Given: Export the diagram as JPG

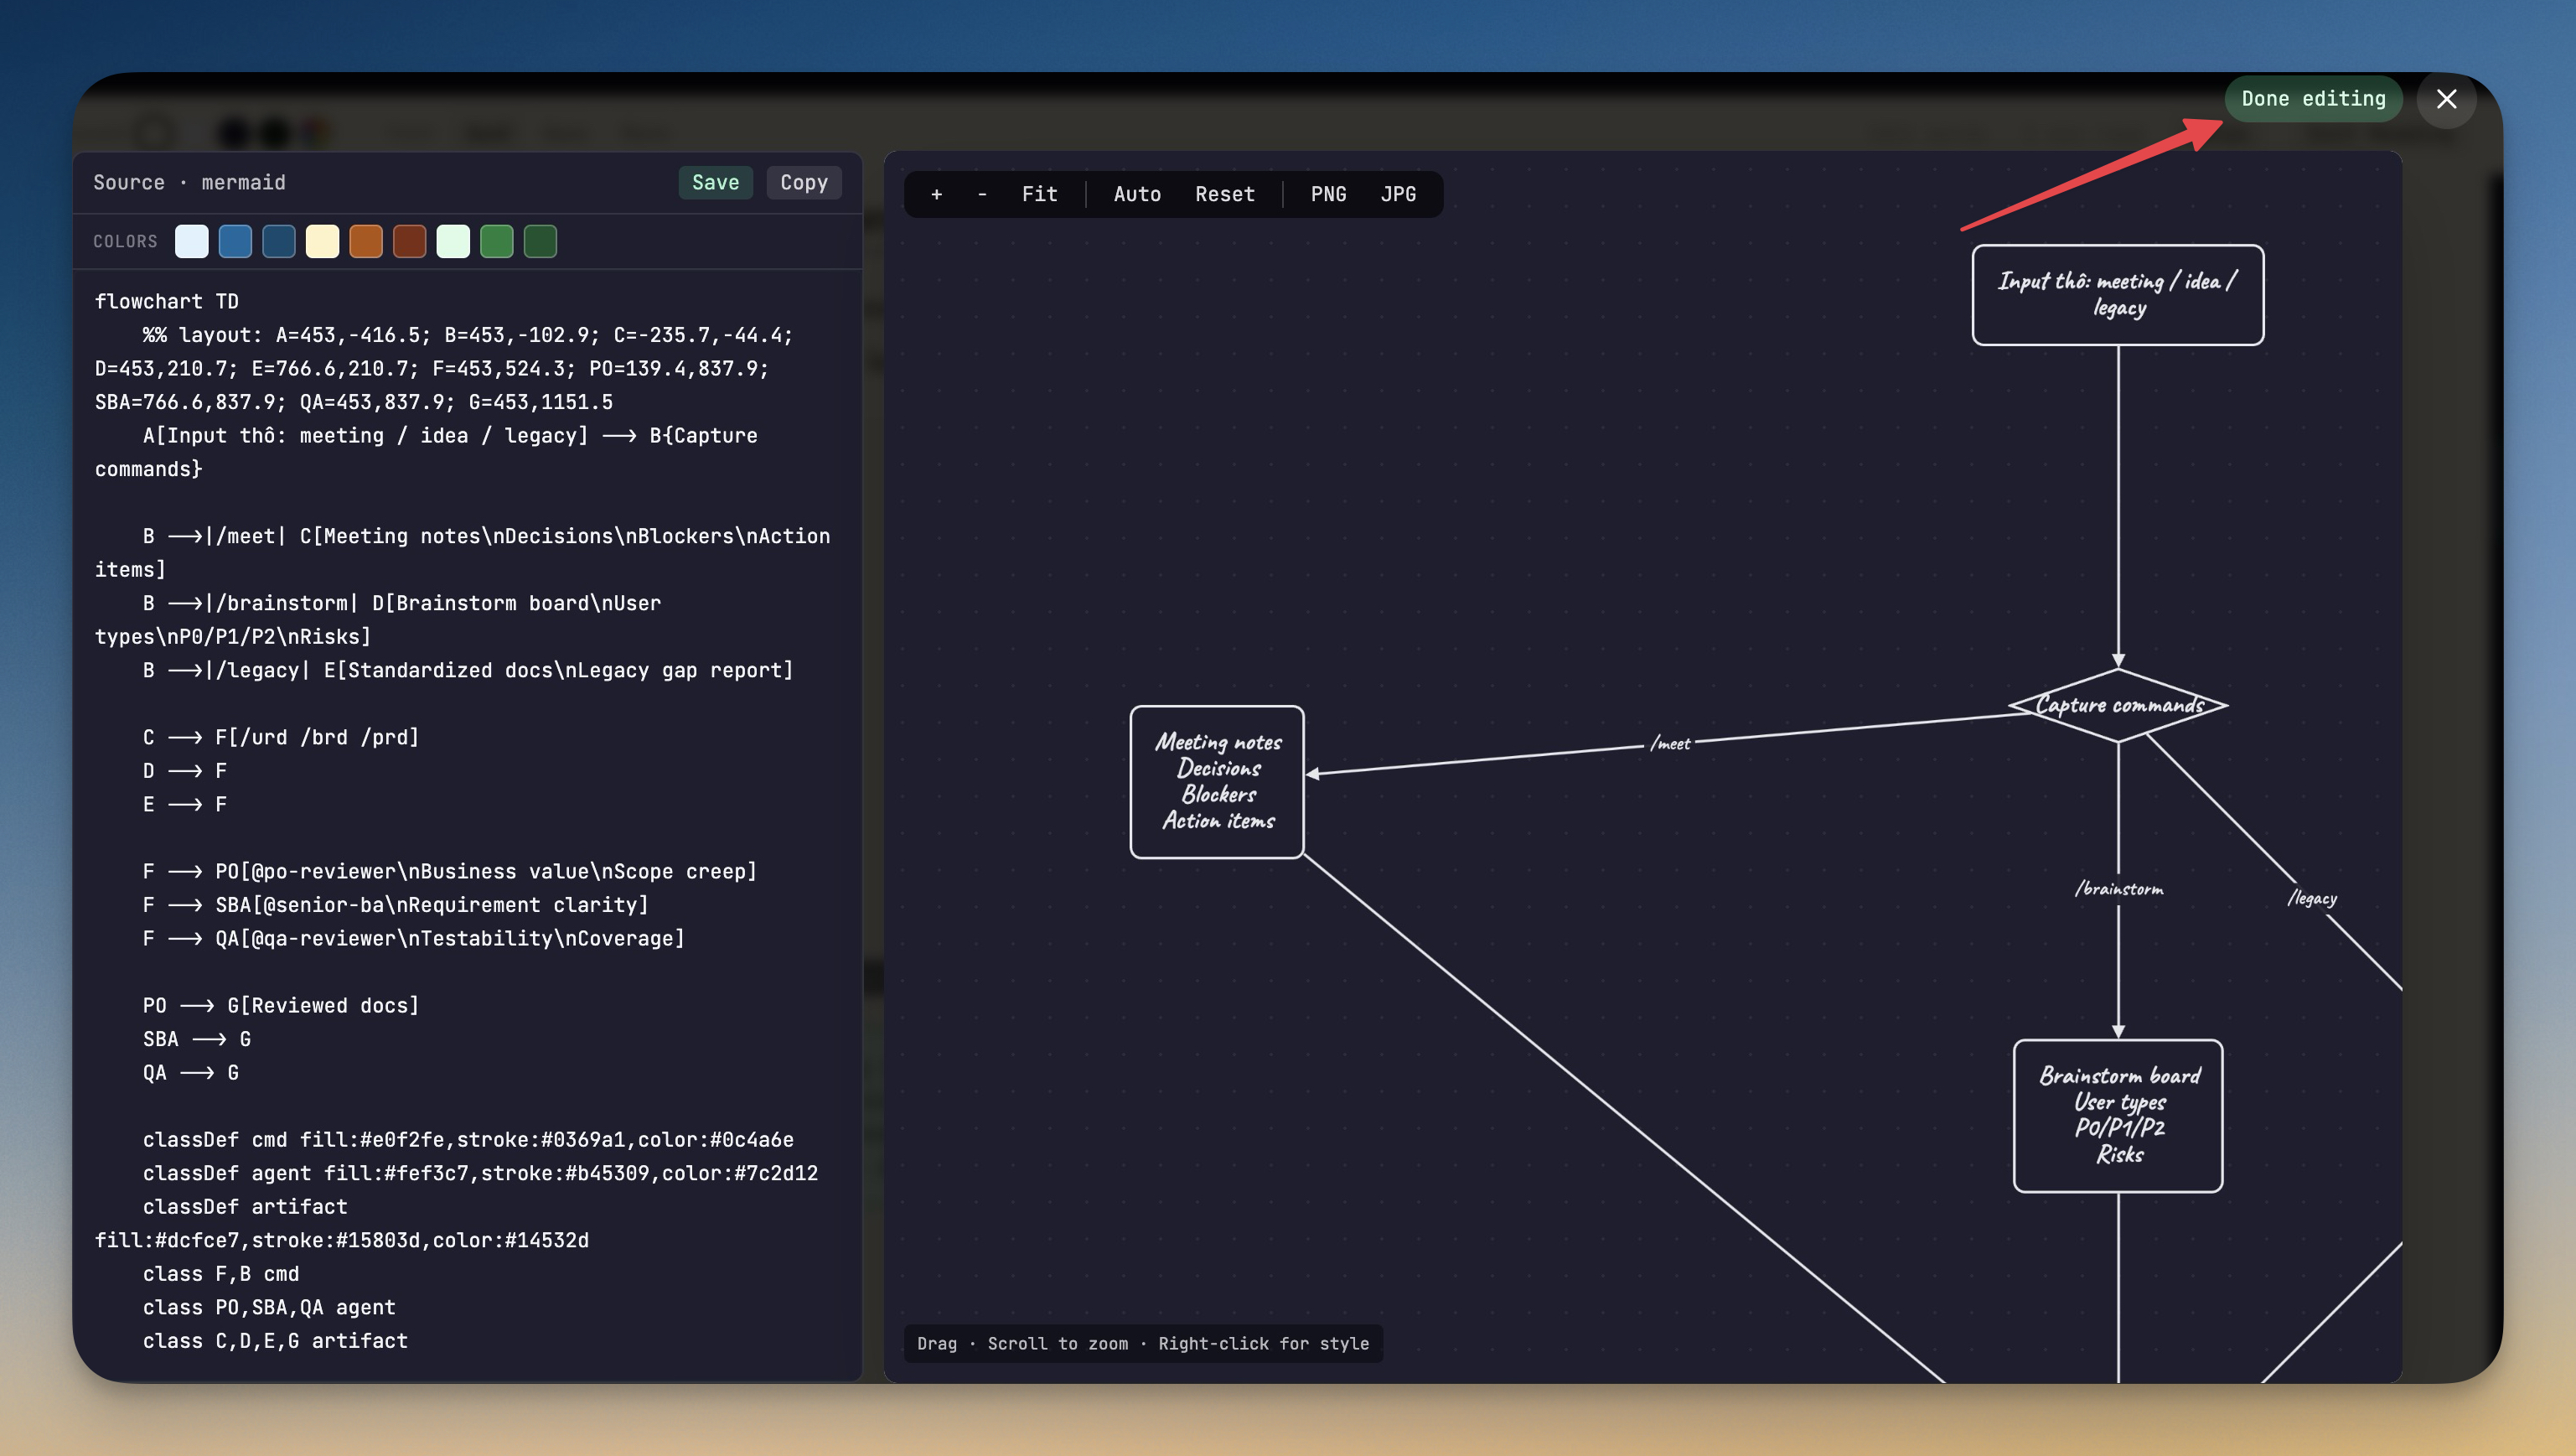Looking at the screenshot, I should tap(1398, 194).
